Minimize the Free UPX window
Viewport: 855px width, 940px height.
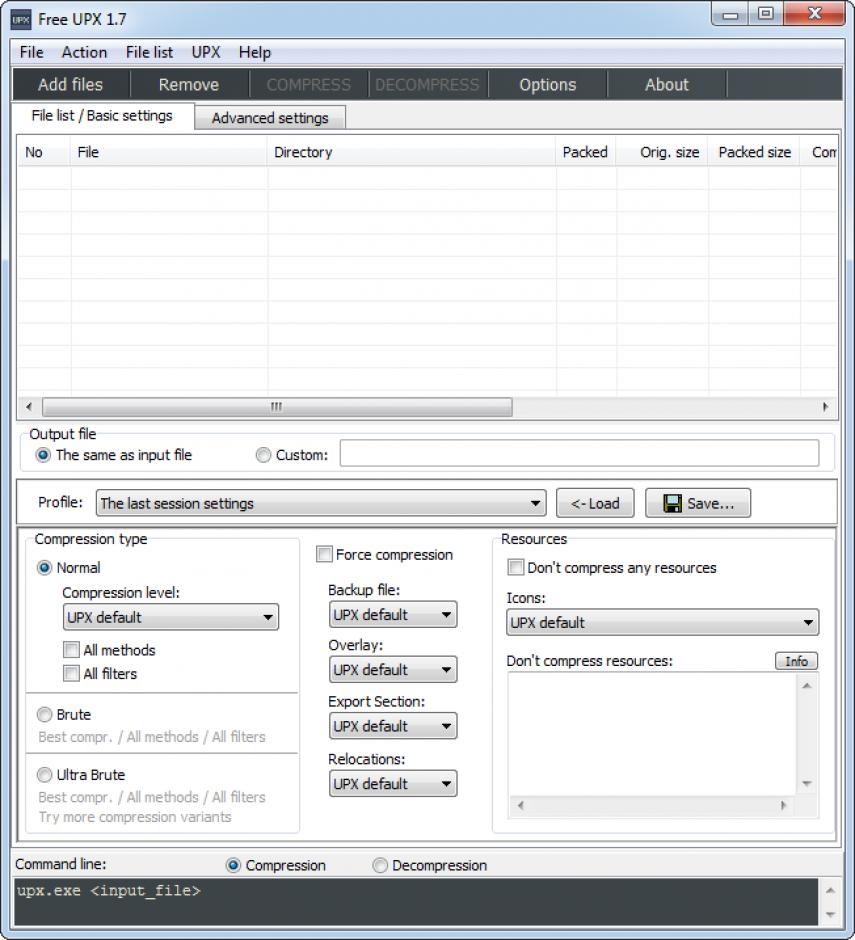tap(731, 15)
